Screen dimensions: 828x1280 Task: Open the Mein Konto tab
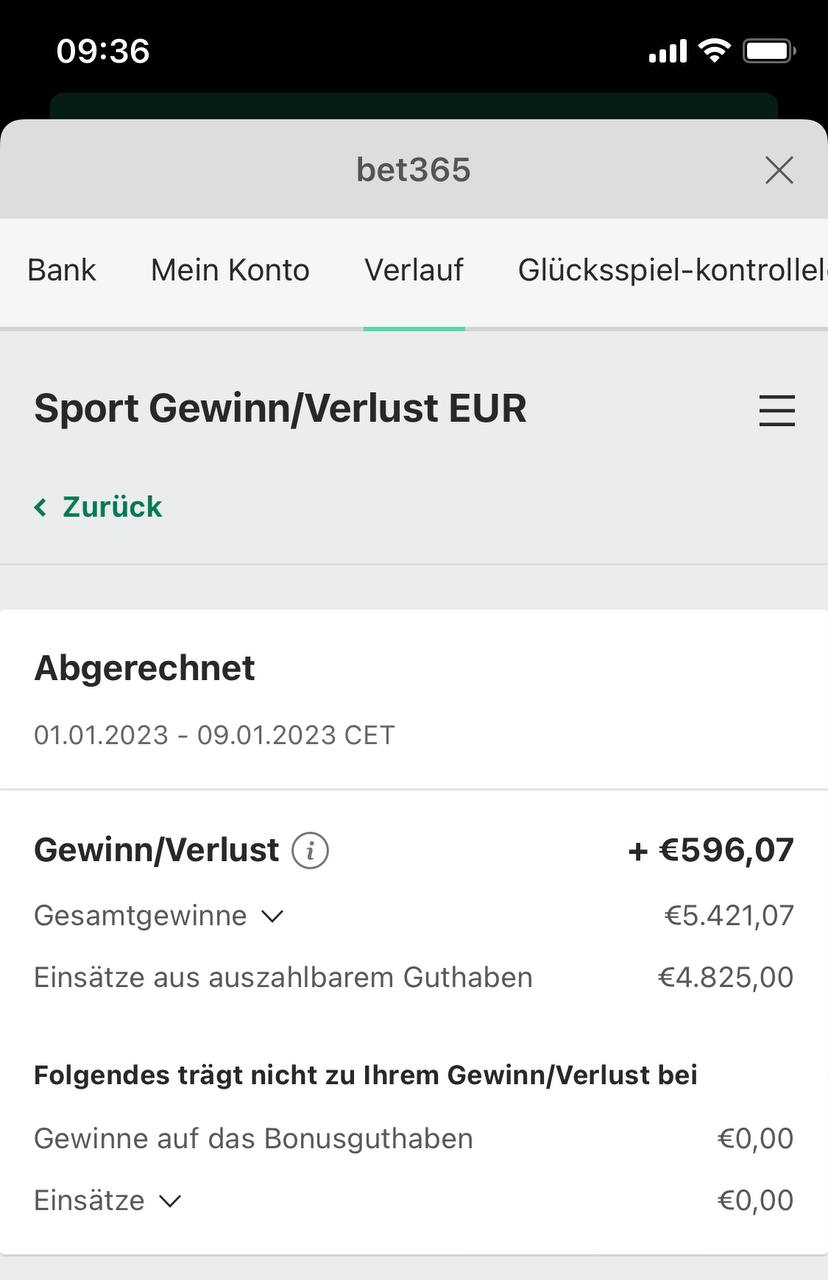tap(230, 270)
